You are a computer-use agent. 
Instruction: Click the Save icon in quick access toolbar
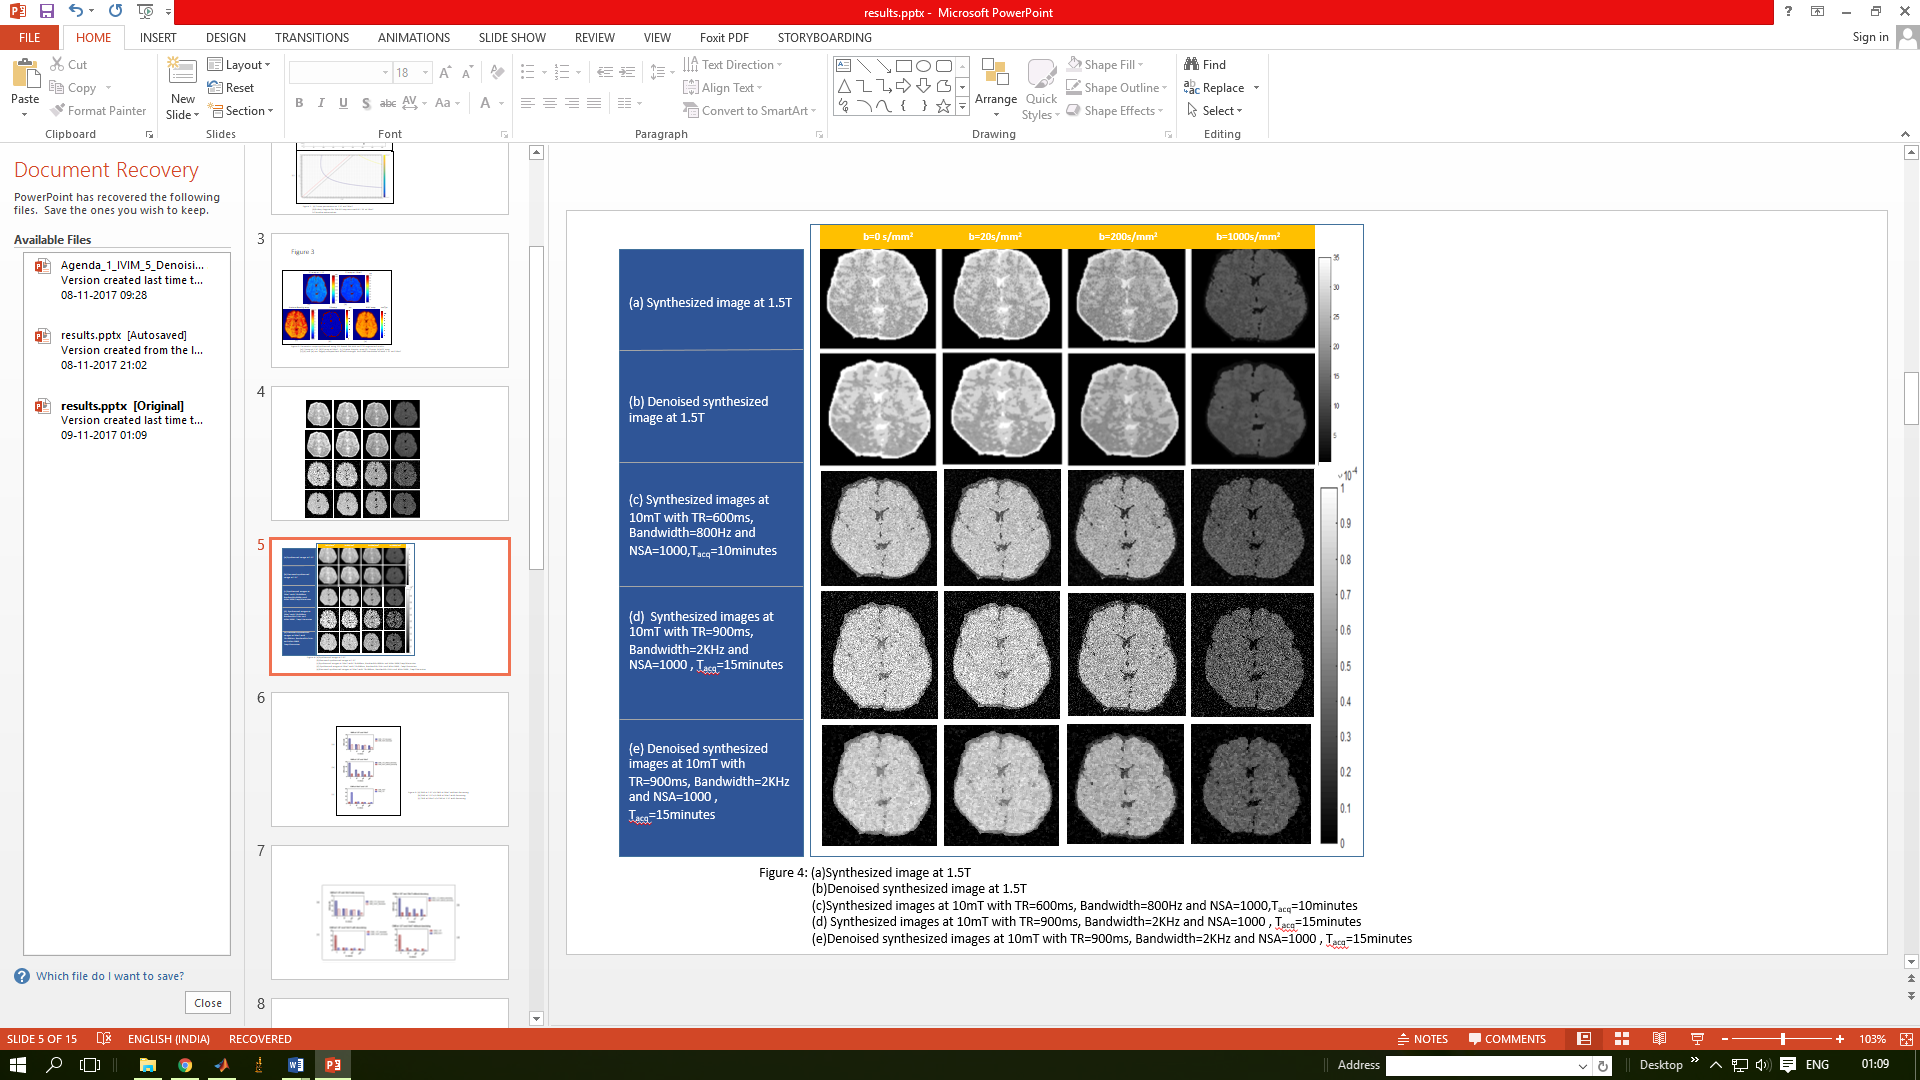pyautogui.click(x=46, y=12)
